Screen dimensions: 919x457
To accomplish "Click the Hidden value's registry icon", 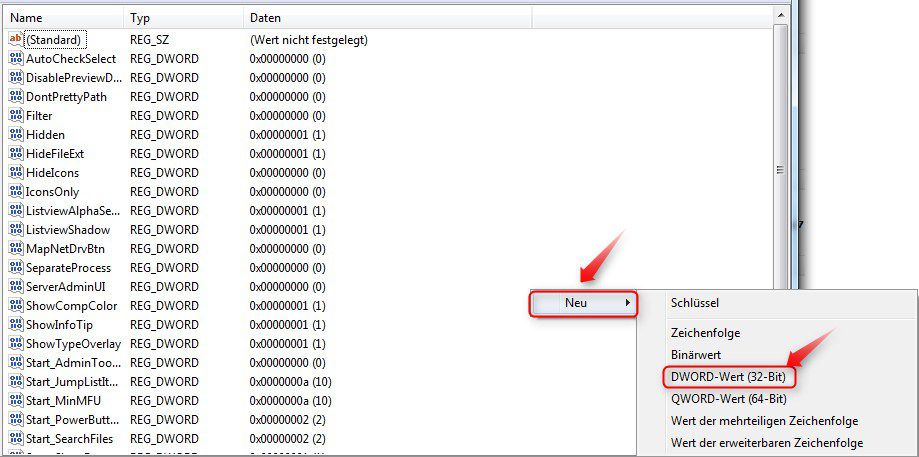I will pyautogui.click(x=15, y=134).
